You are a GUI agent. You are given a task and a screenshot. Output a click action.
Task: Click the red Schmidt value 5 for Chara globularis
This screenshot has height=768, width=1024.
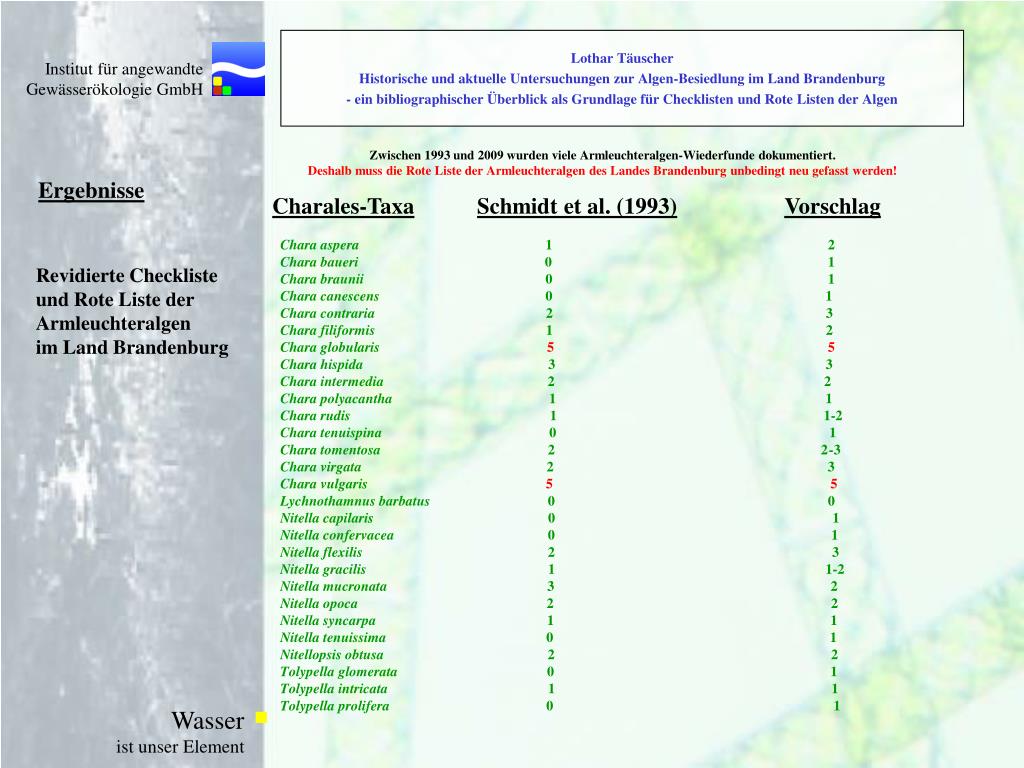click(x=550, y=347)
